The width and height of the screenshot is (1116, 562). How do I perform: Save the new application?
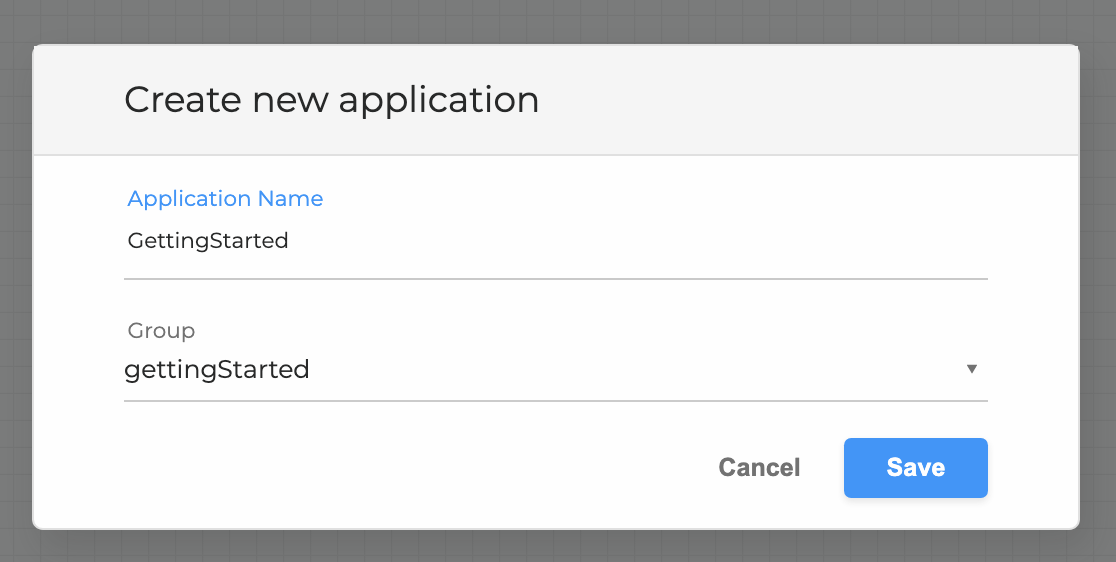coord(915,467)
